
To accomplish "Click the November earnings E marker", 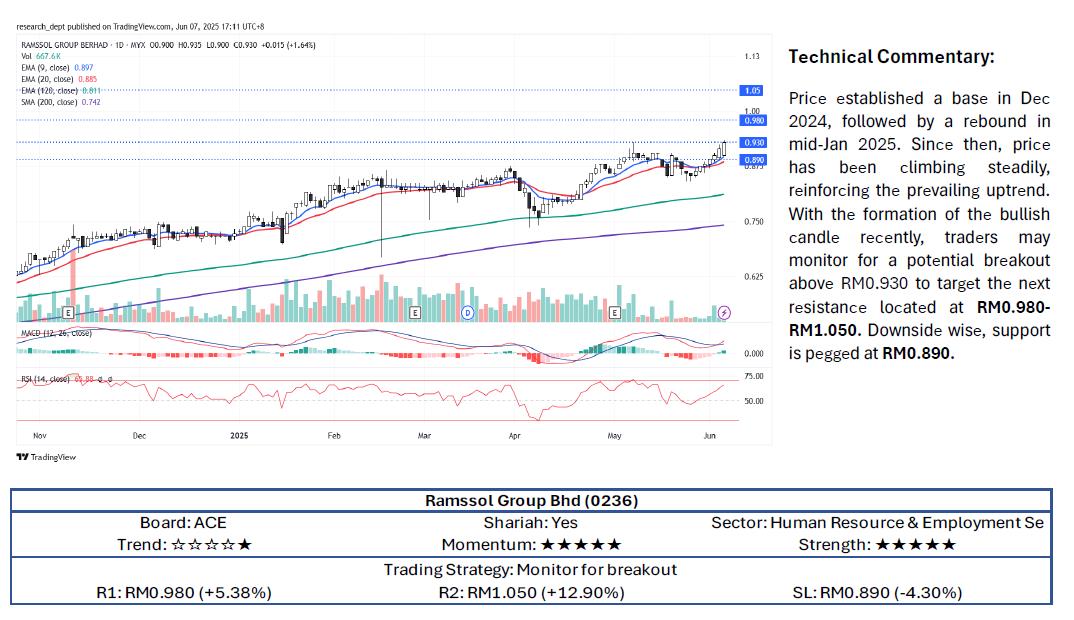I will coord(68,312).
